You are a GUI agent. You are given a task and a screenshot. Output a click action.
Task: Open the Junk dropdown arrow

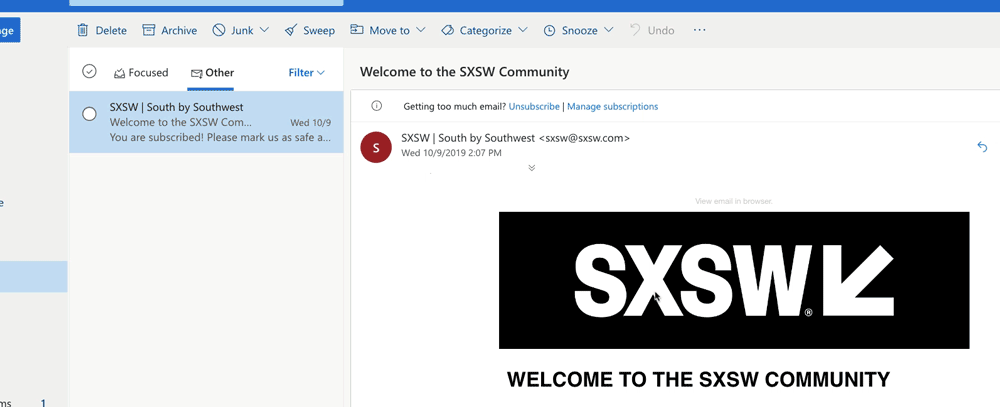[x=265, y=30]
